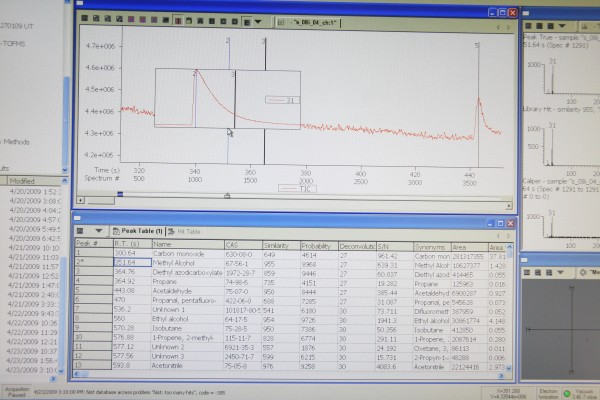Click the 'Synonyms' column header
600x400 pixels.
[x=432, y=247]
